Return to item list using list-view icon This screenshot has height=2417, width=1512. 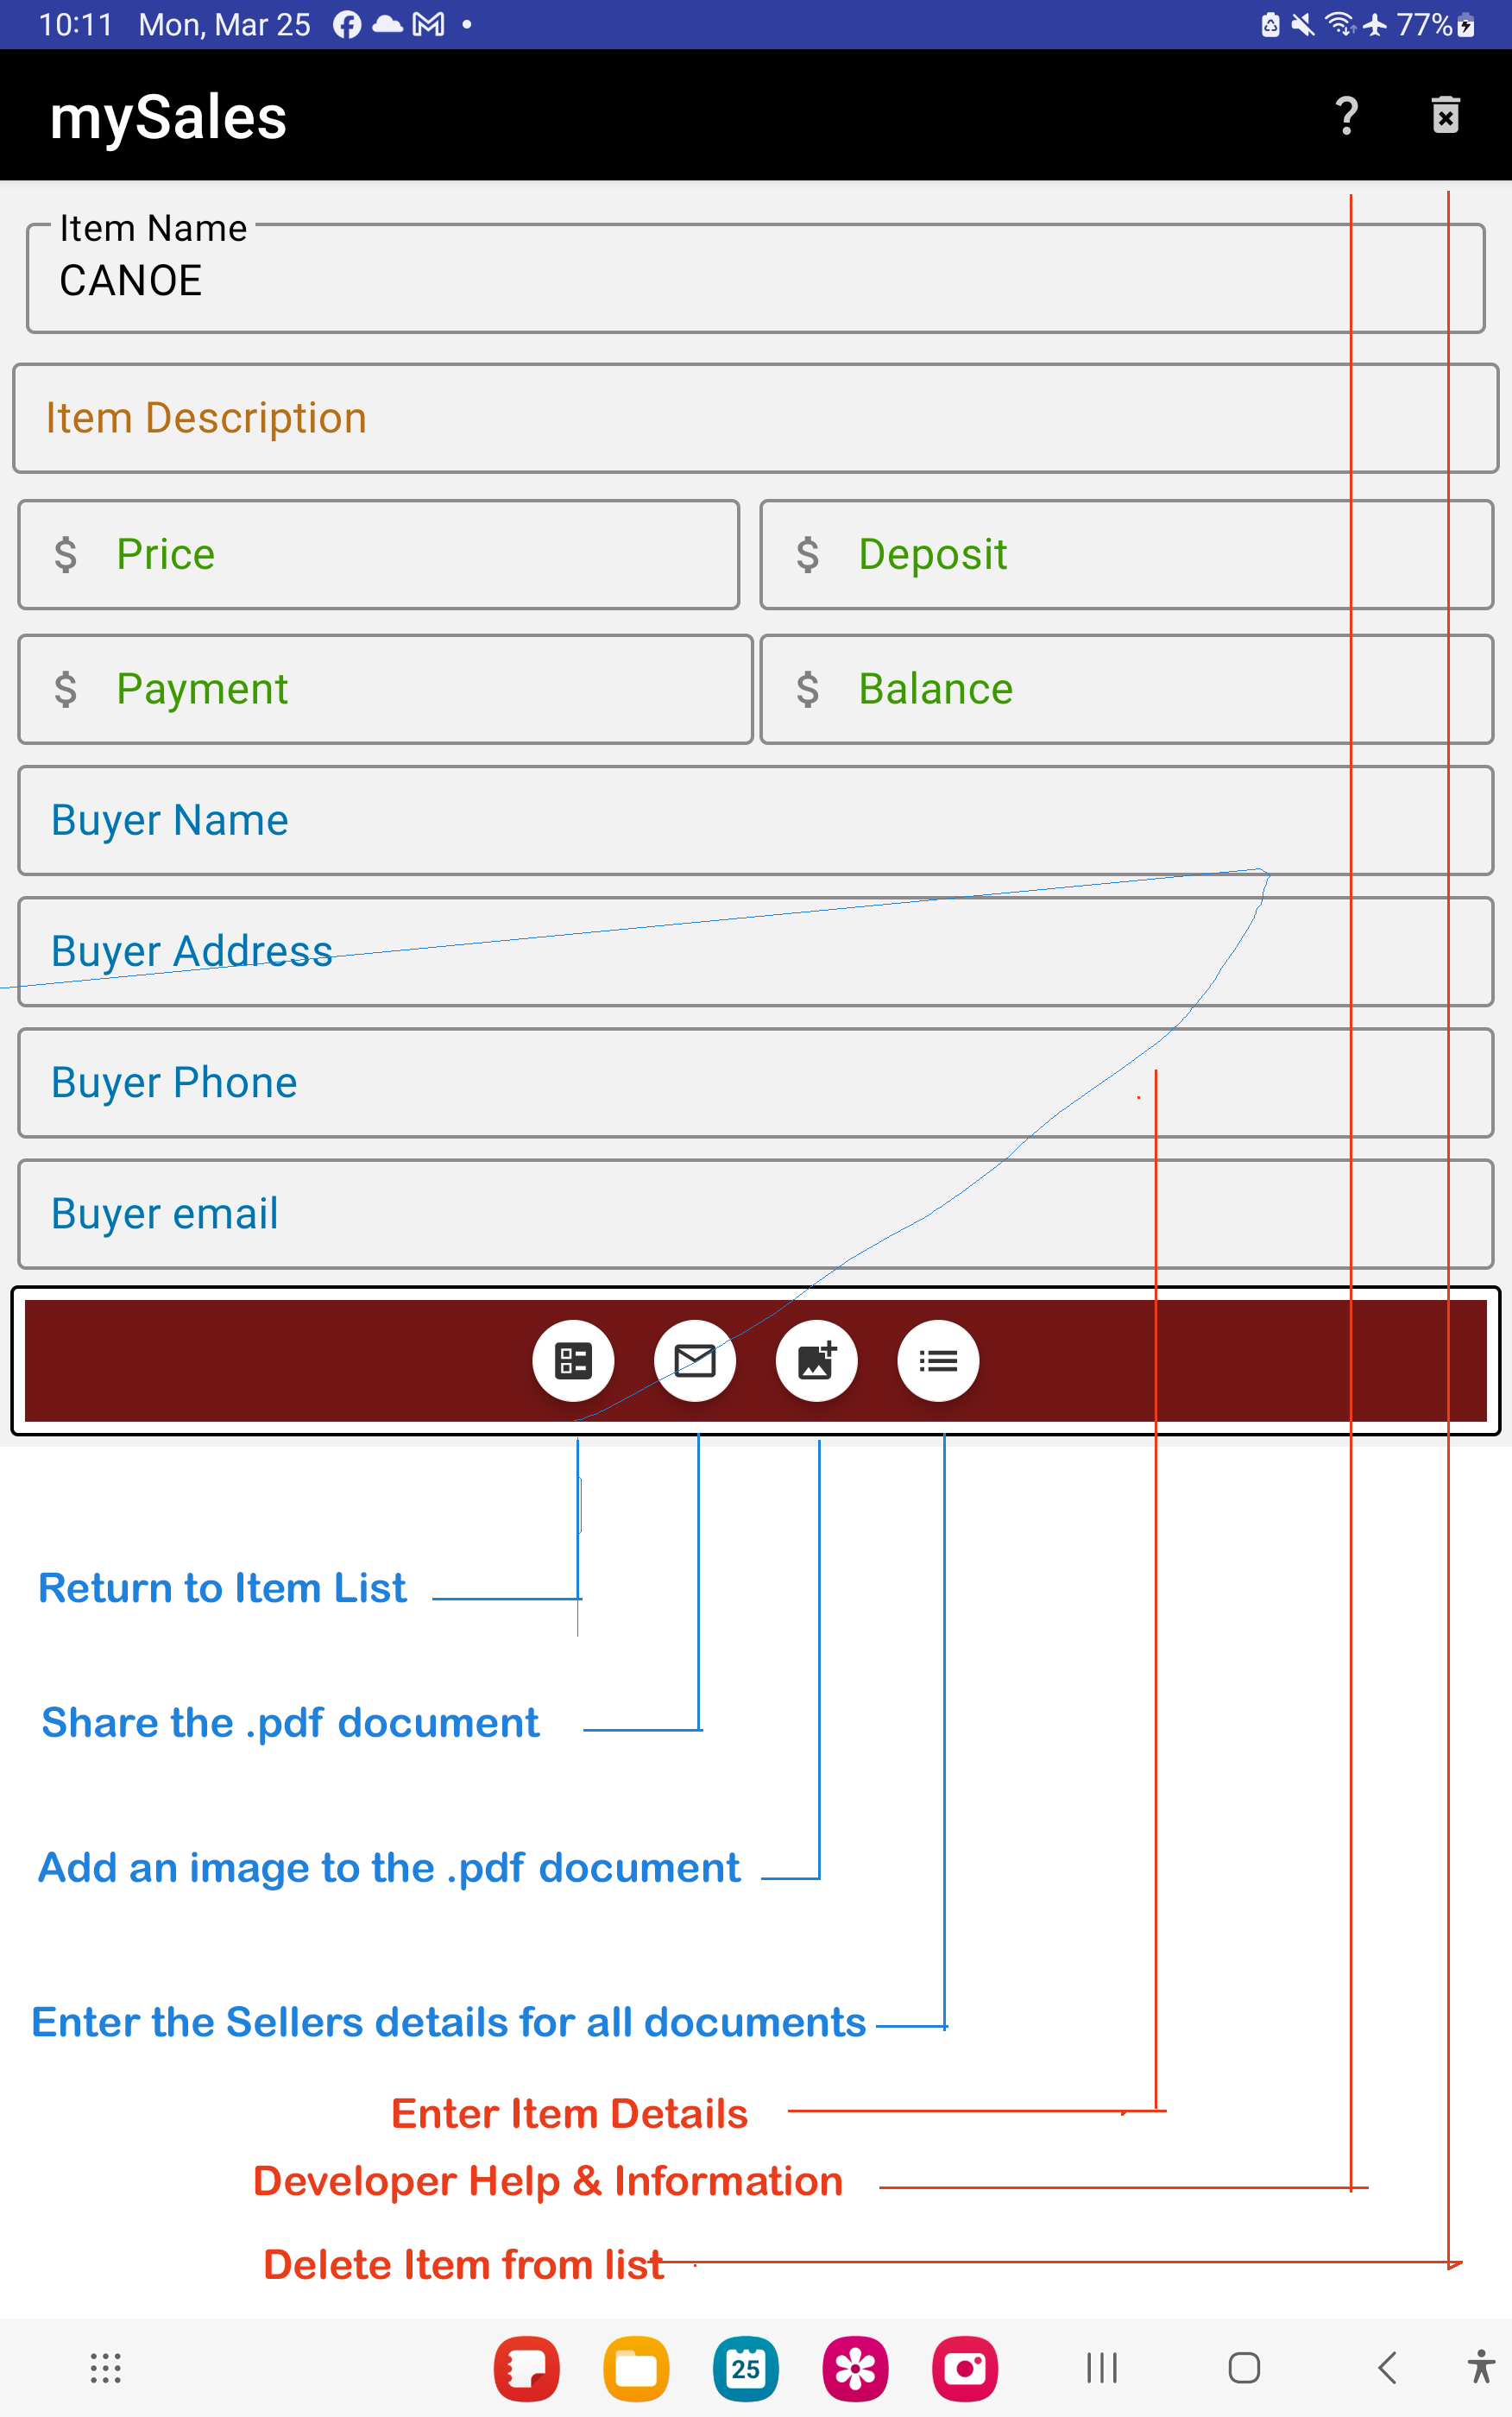(x=573, y=1360)
